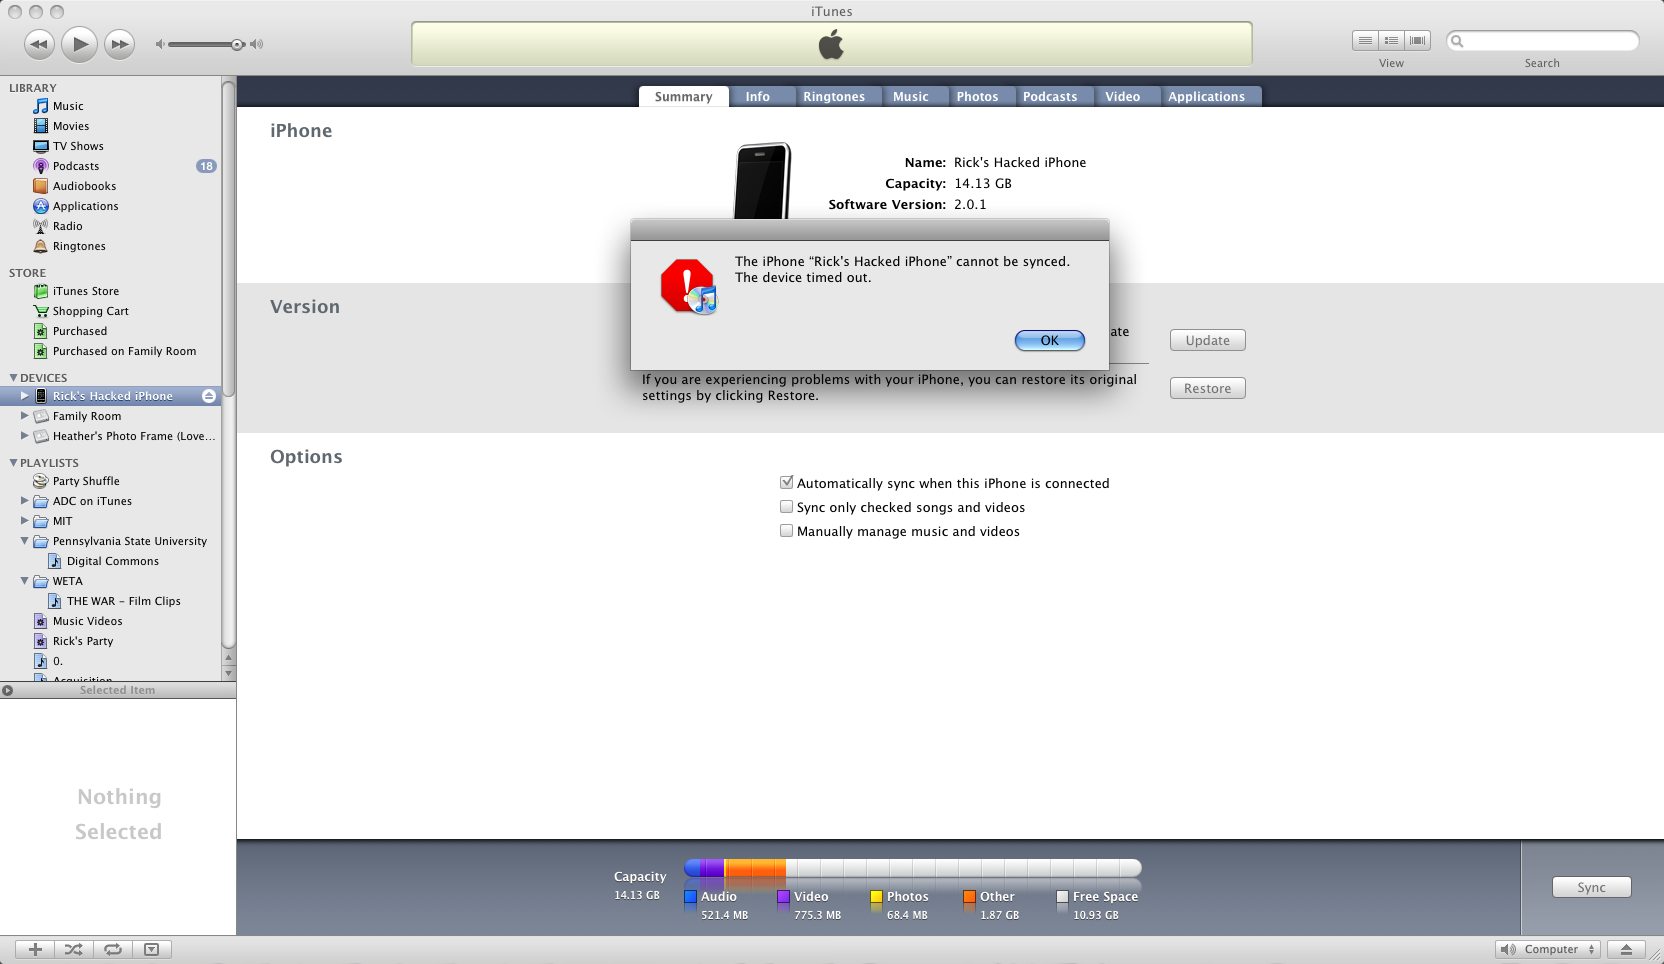Expand the Family Room device
The image size is (1664, 964).
[x=24, y=416]
